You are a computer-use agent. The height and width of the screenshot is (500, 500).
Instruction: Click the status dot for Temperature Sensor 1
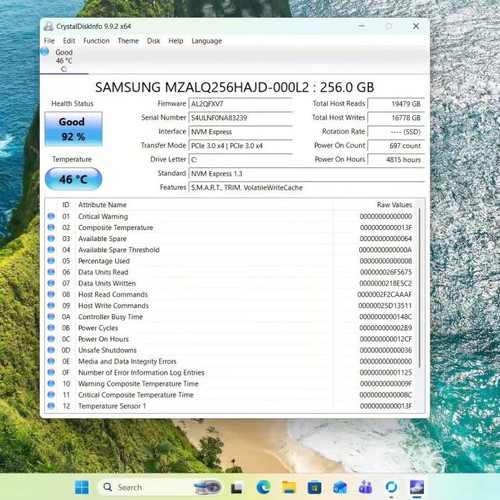(51, 406)
